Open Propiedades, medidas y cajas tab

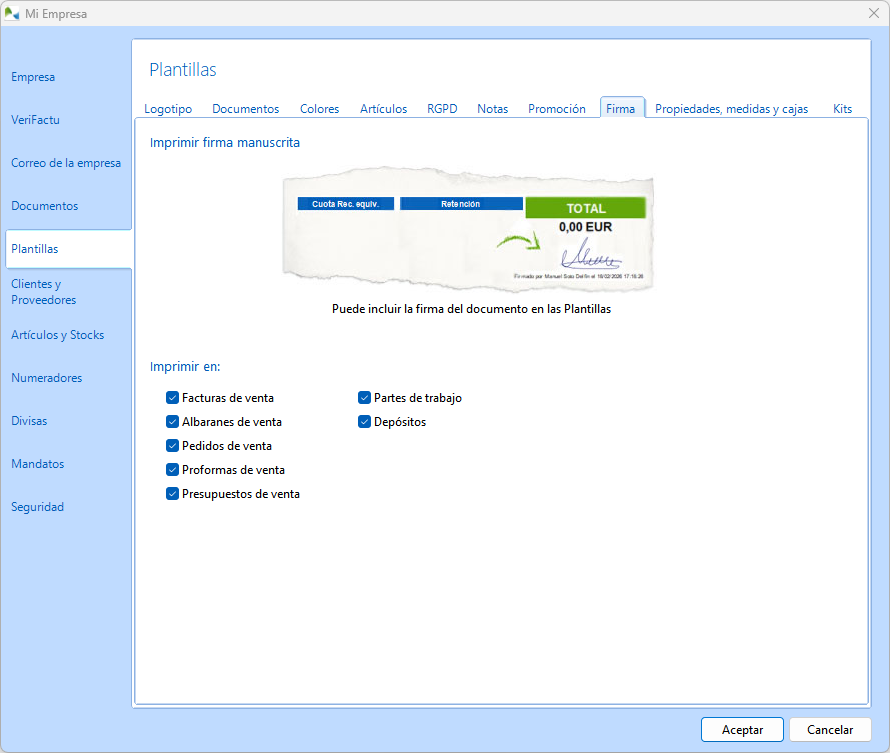[731, 109]
